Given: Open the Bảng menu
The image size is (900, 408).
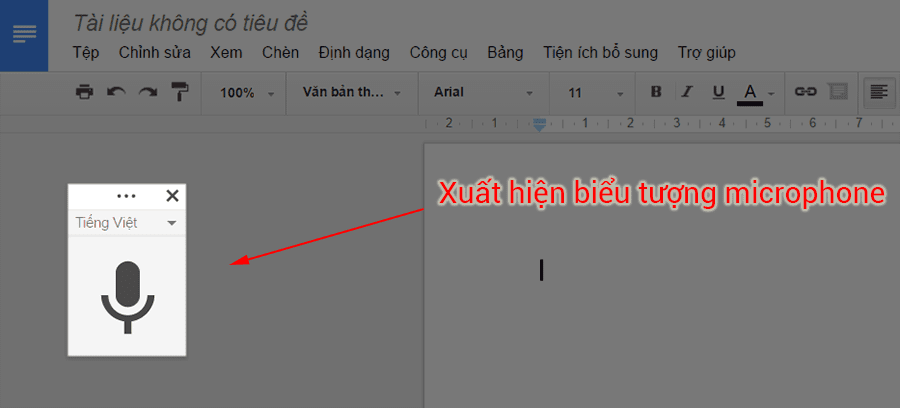Looking at the screenshot, I should coord(506,53).
